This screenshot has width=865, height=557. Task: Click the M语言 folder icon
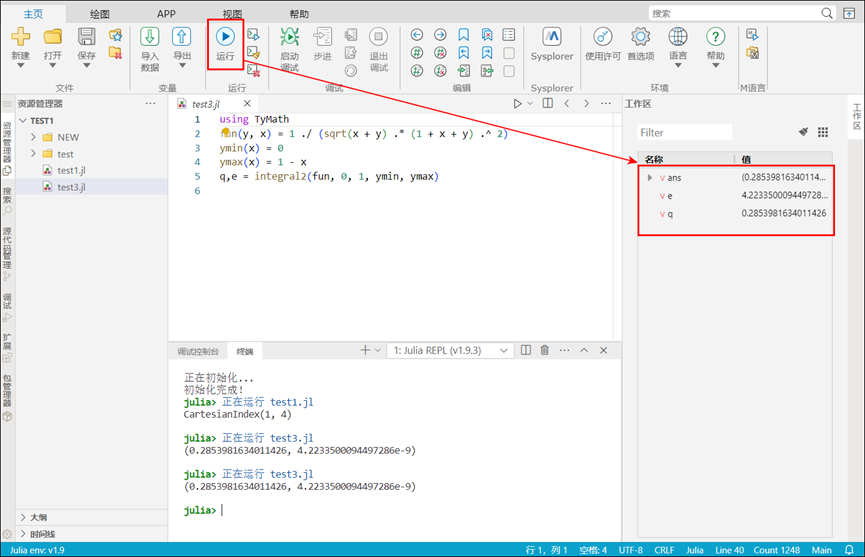(752, 53)
